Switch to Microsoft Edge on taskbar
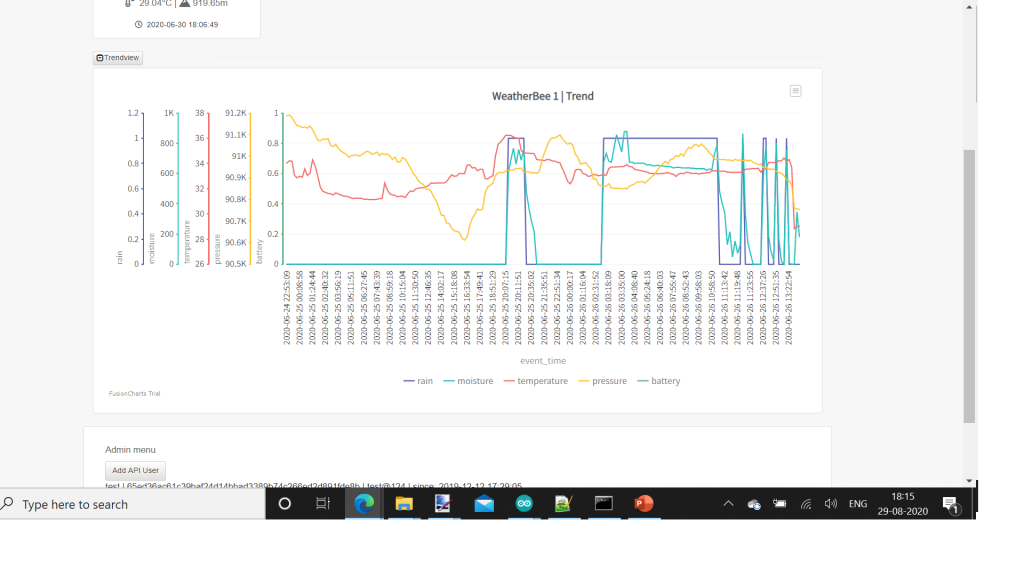 [x=363, y=504]
